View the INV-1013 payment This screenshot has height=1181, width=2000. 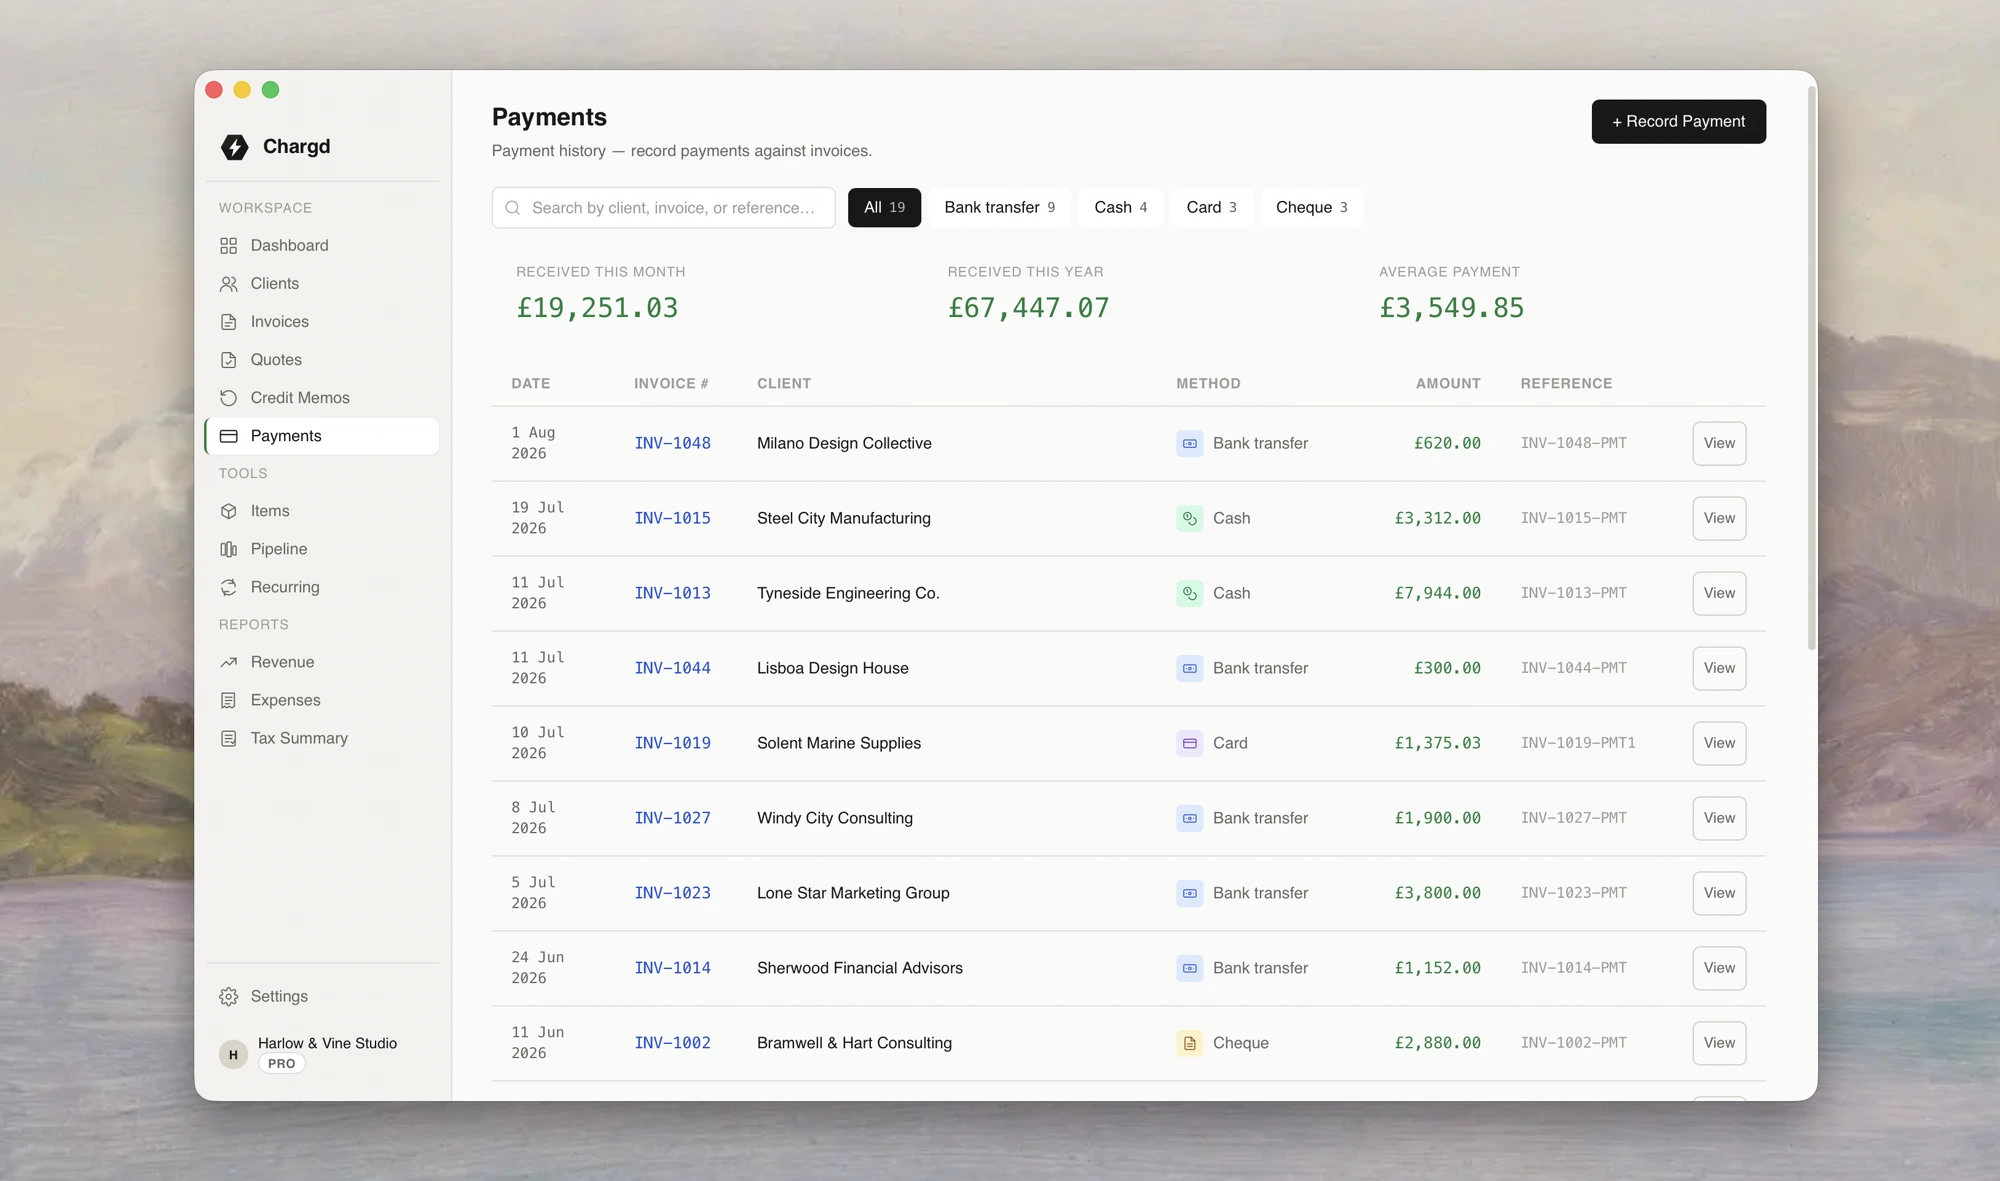point(1719,593)
